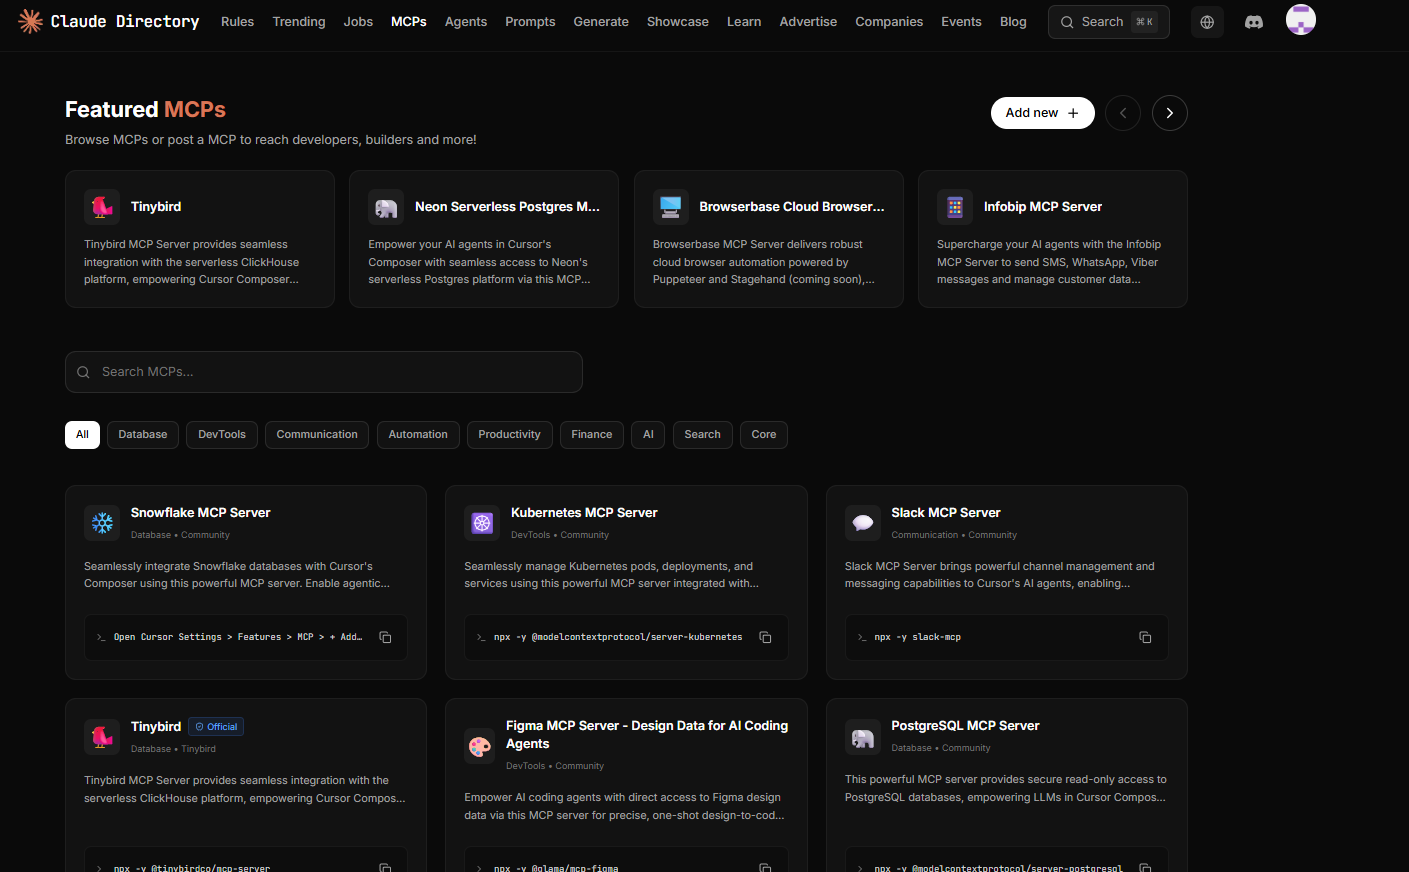Filter MCPs by Productivity

[509, 435]
